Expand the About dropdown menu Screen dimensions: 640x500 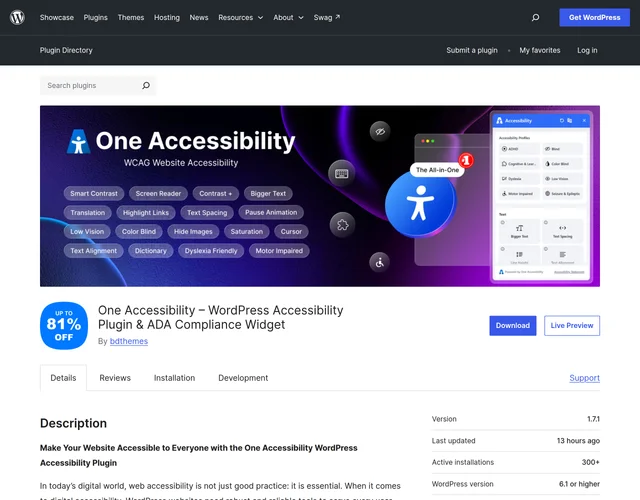pyautogui.click(x=288, y=18)
